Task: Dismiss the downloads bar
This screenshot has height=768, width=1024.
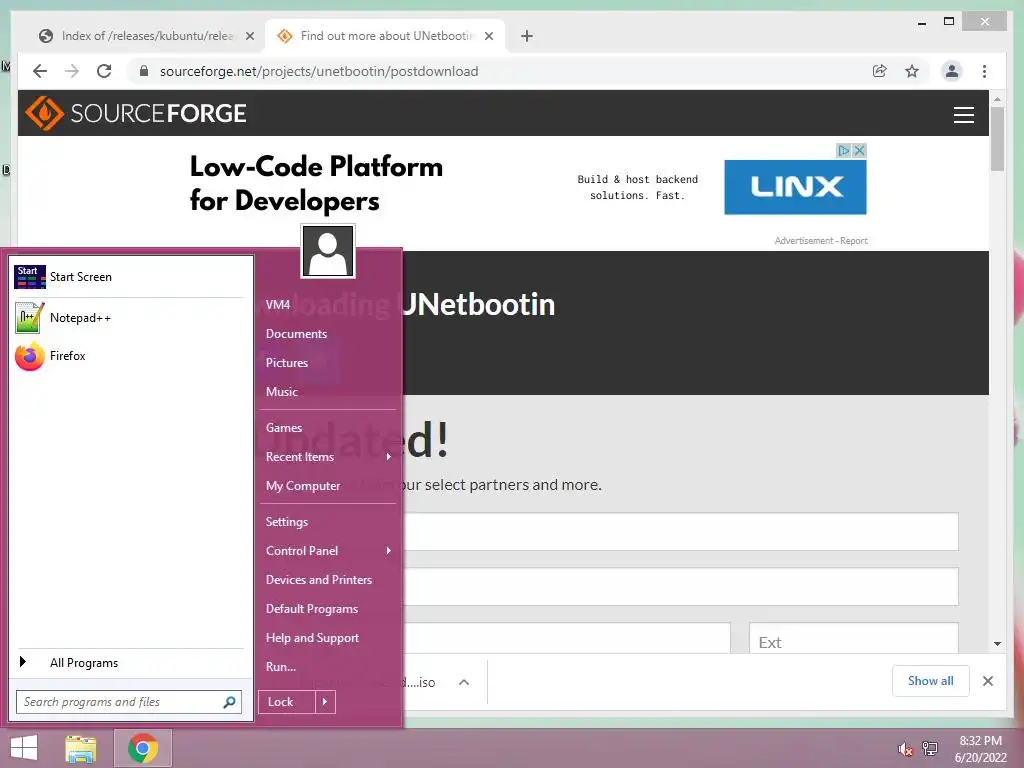Action: 987,681
